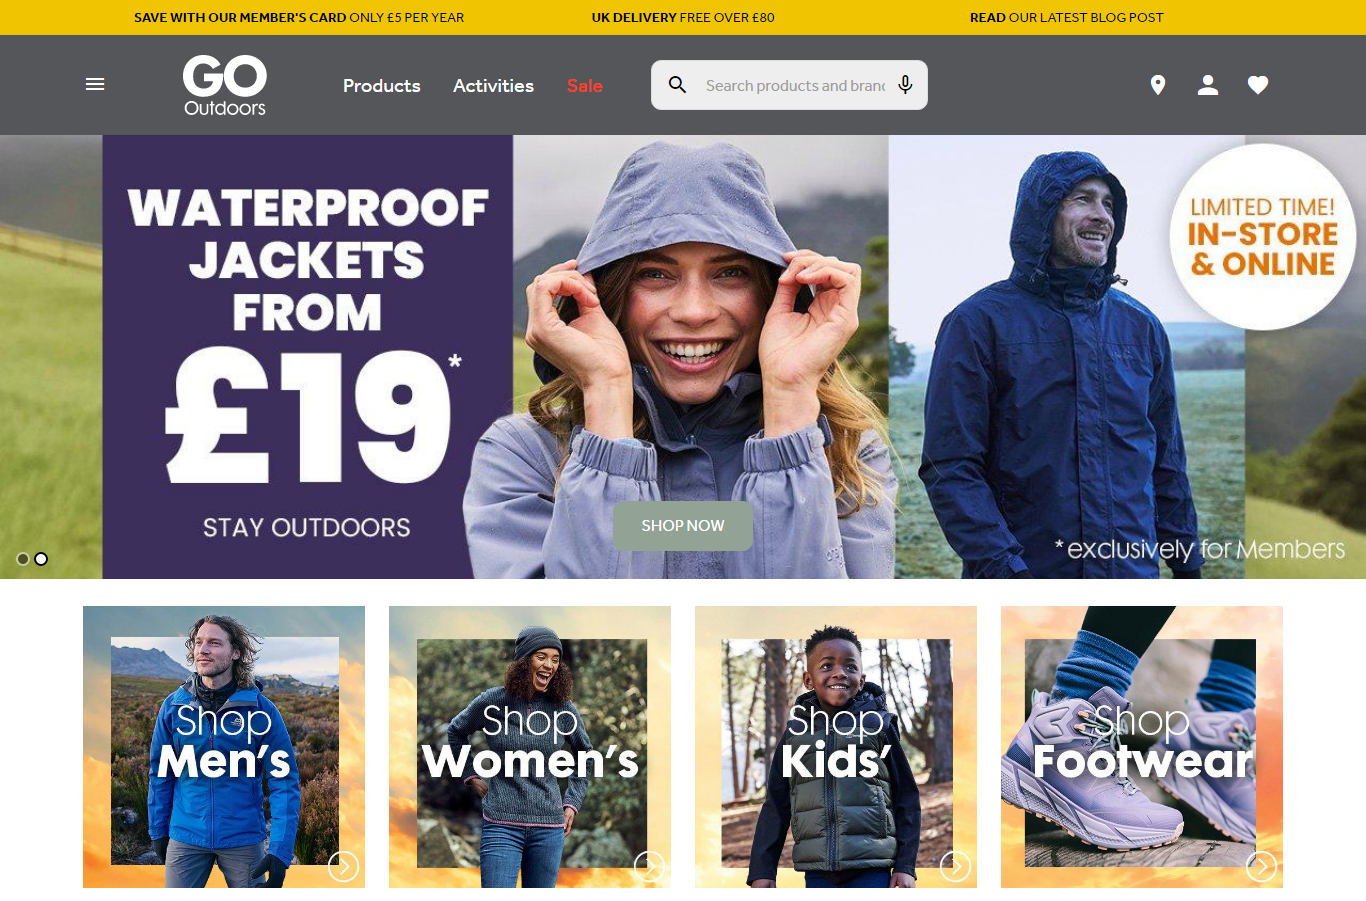
Task: Click arrow icon on Shop Men's tile
Action: pos(343,866)
